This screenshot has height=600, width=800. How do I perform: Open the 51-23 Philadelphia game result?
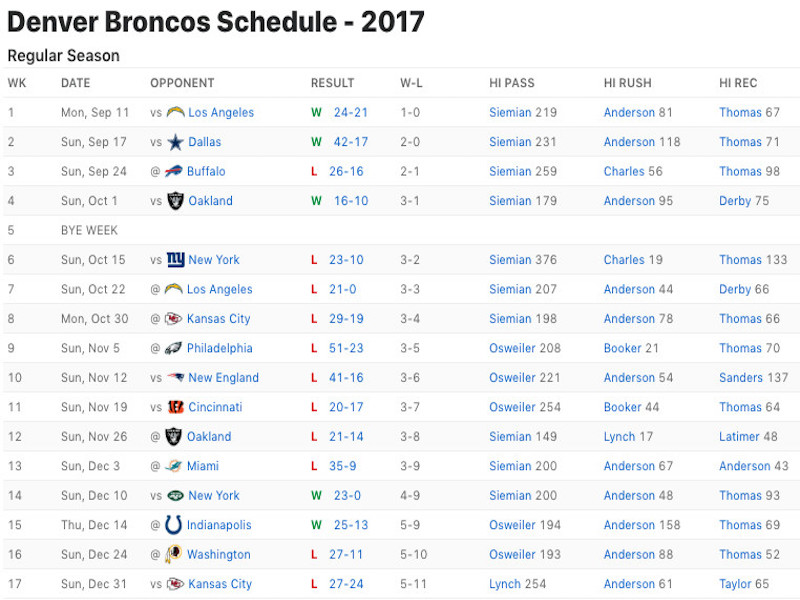[x=346, y=348]
